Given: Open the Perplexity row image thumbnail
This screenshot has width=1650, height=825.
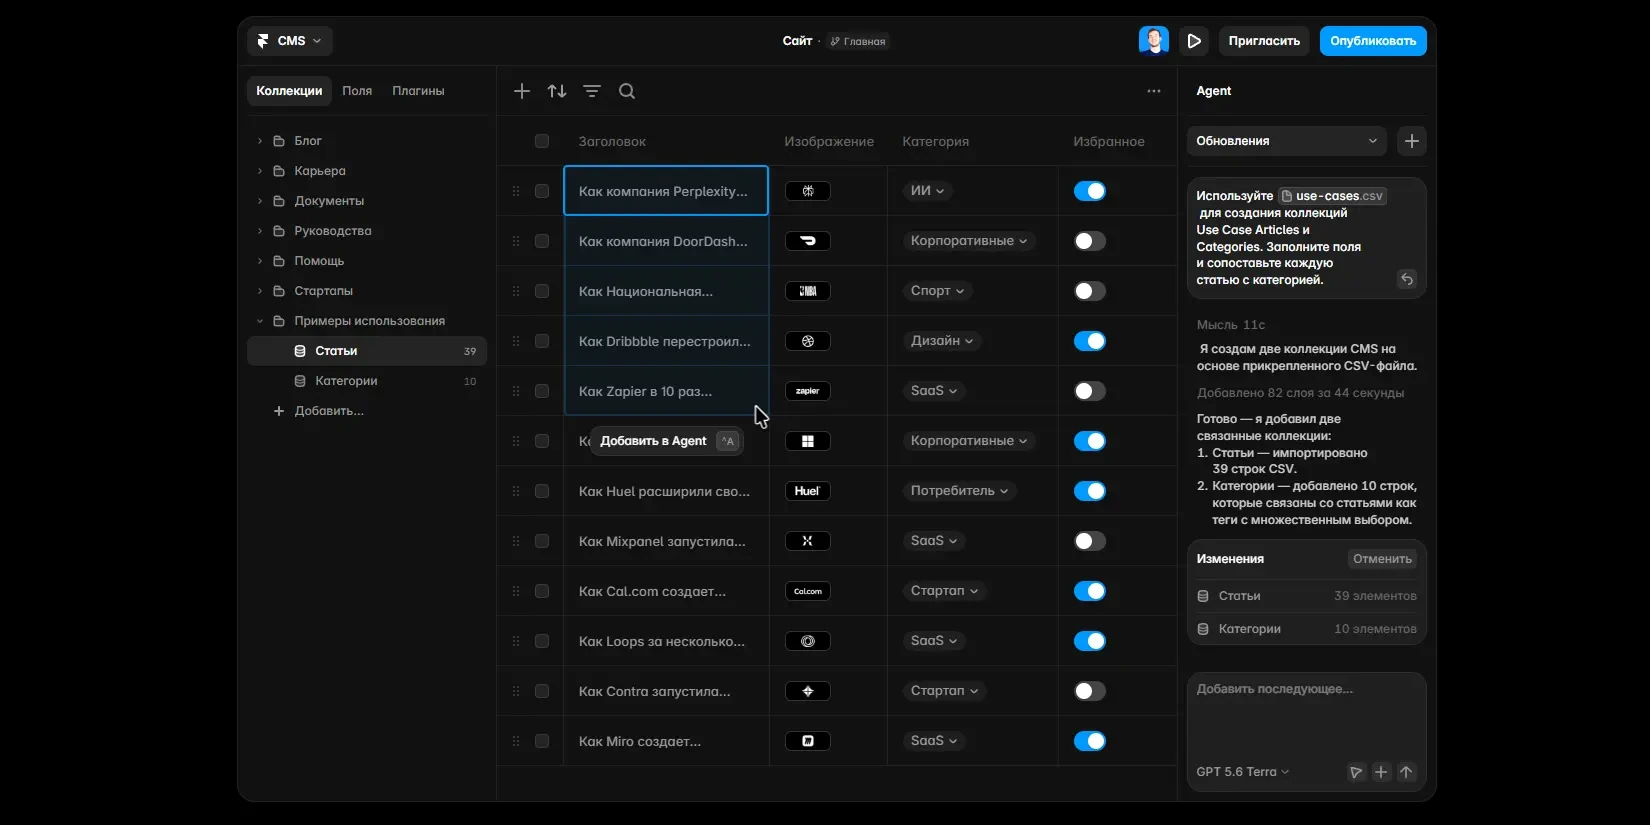Looking at the screenshot, I should 808,191.
